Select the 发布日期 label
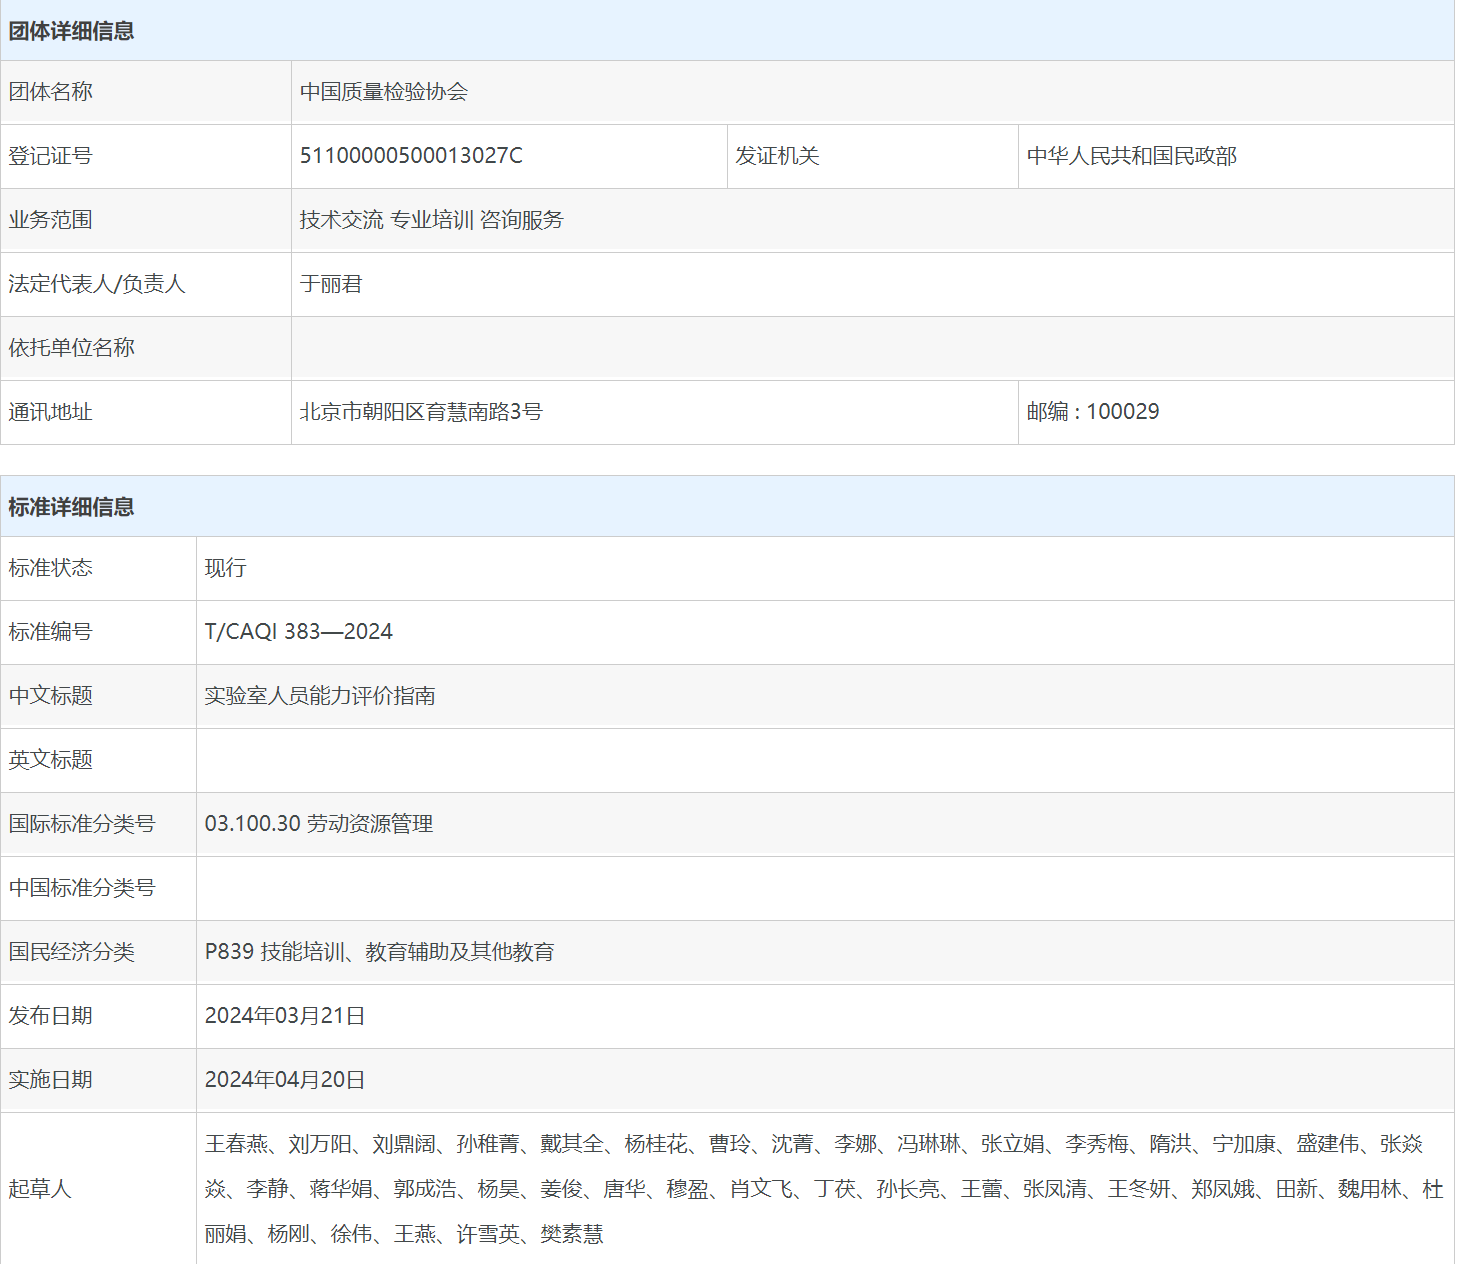 50,1016
